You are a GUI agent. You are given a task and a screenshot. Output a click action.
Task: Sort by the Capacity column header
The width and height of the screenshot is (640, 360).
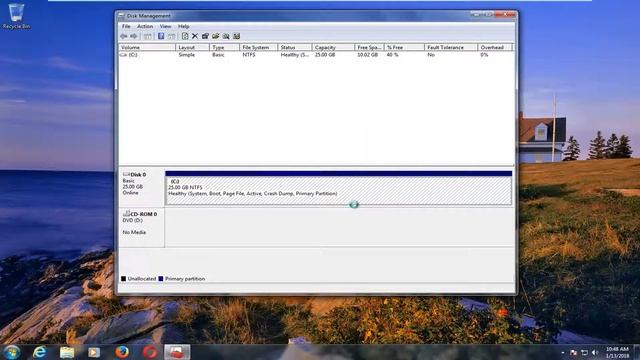333,47
